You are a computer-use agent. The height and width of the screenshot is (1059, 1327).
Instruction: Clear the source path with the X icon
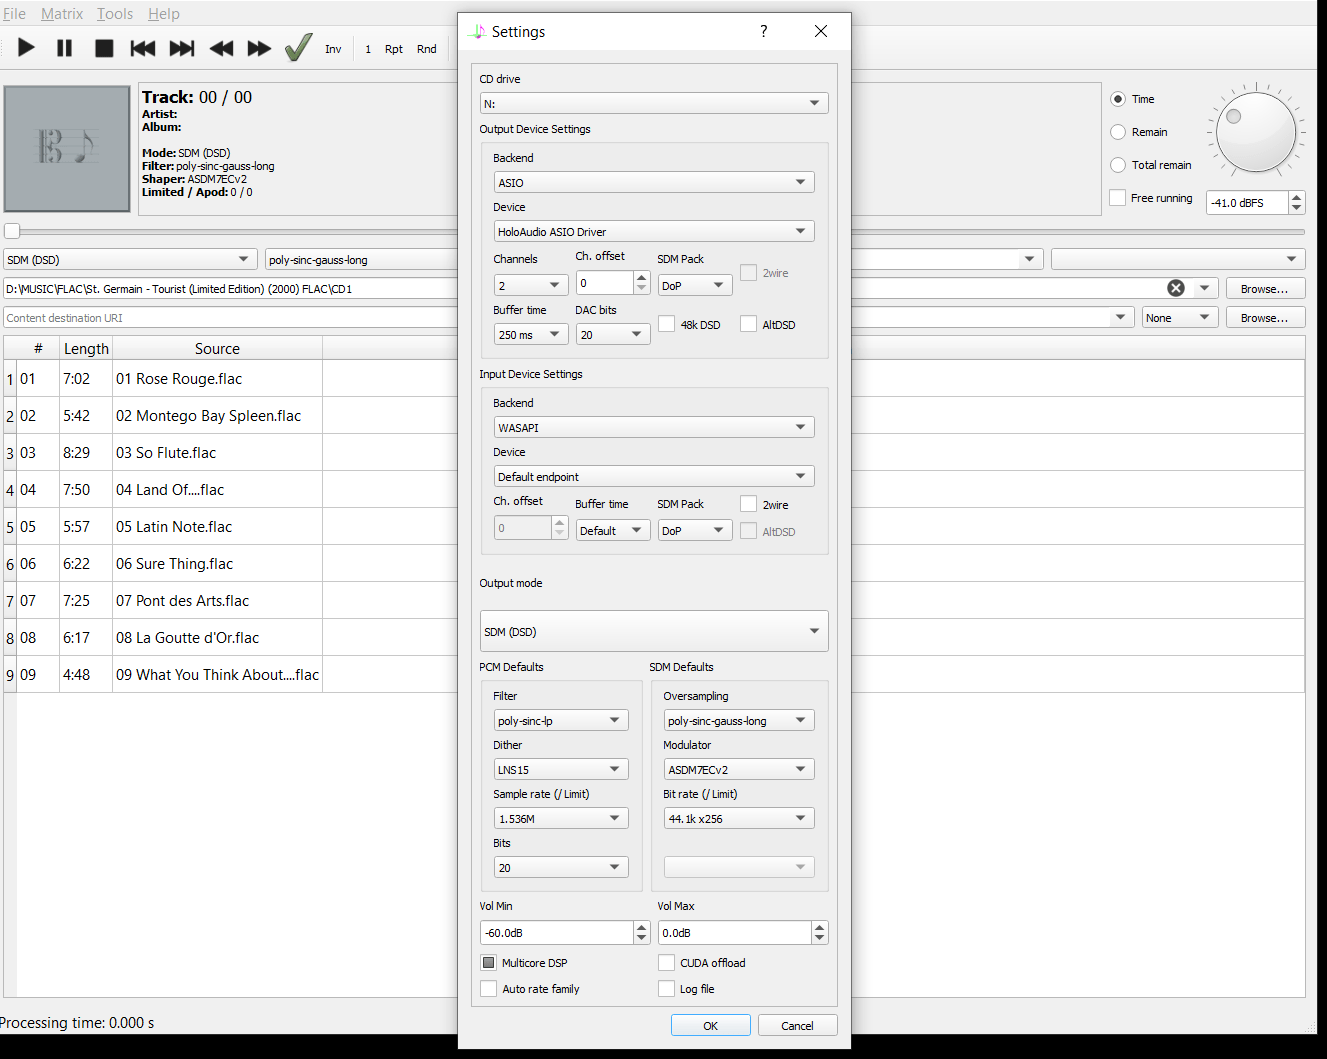[1176, 288]
